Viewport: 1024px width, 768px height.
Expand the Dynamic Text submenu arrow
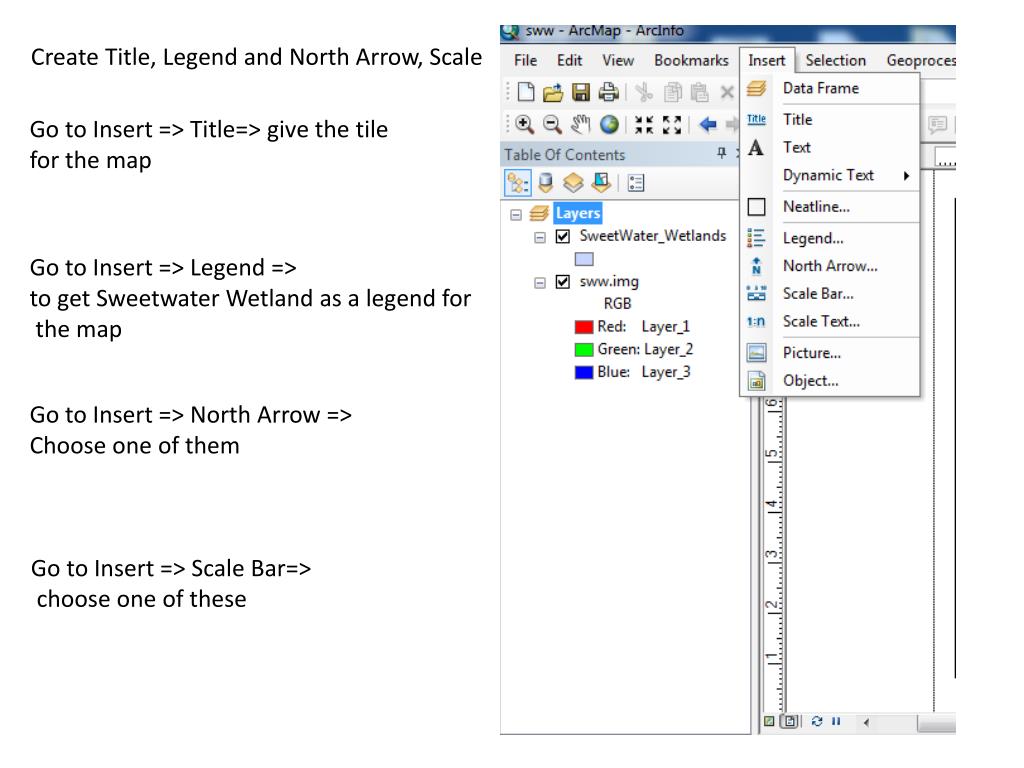coord(906,176)
